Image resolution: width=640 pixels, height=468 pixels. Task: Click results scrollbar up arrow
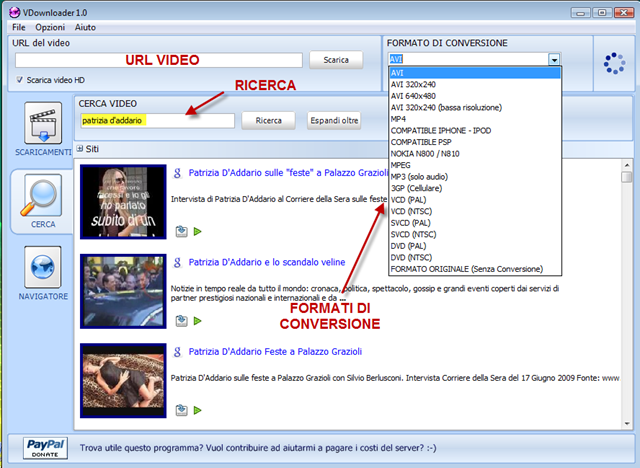[x=627, y=165]
